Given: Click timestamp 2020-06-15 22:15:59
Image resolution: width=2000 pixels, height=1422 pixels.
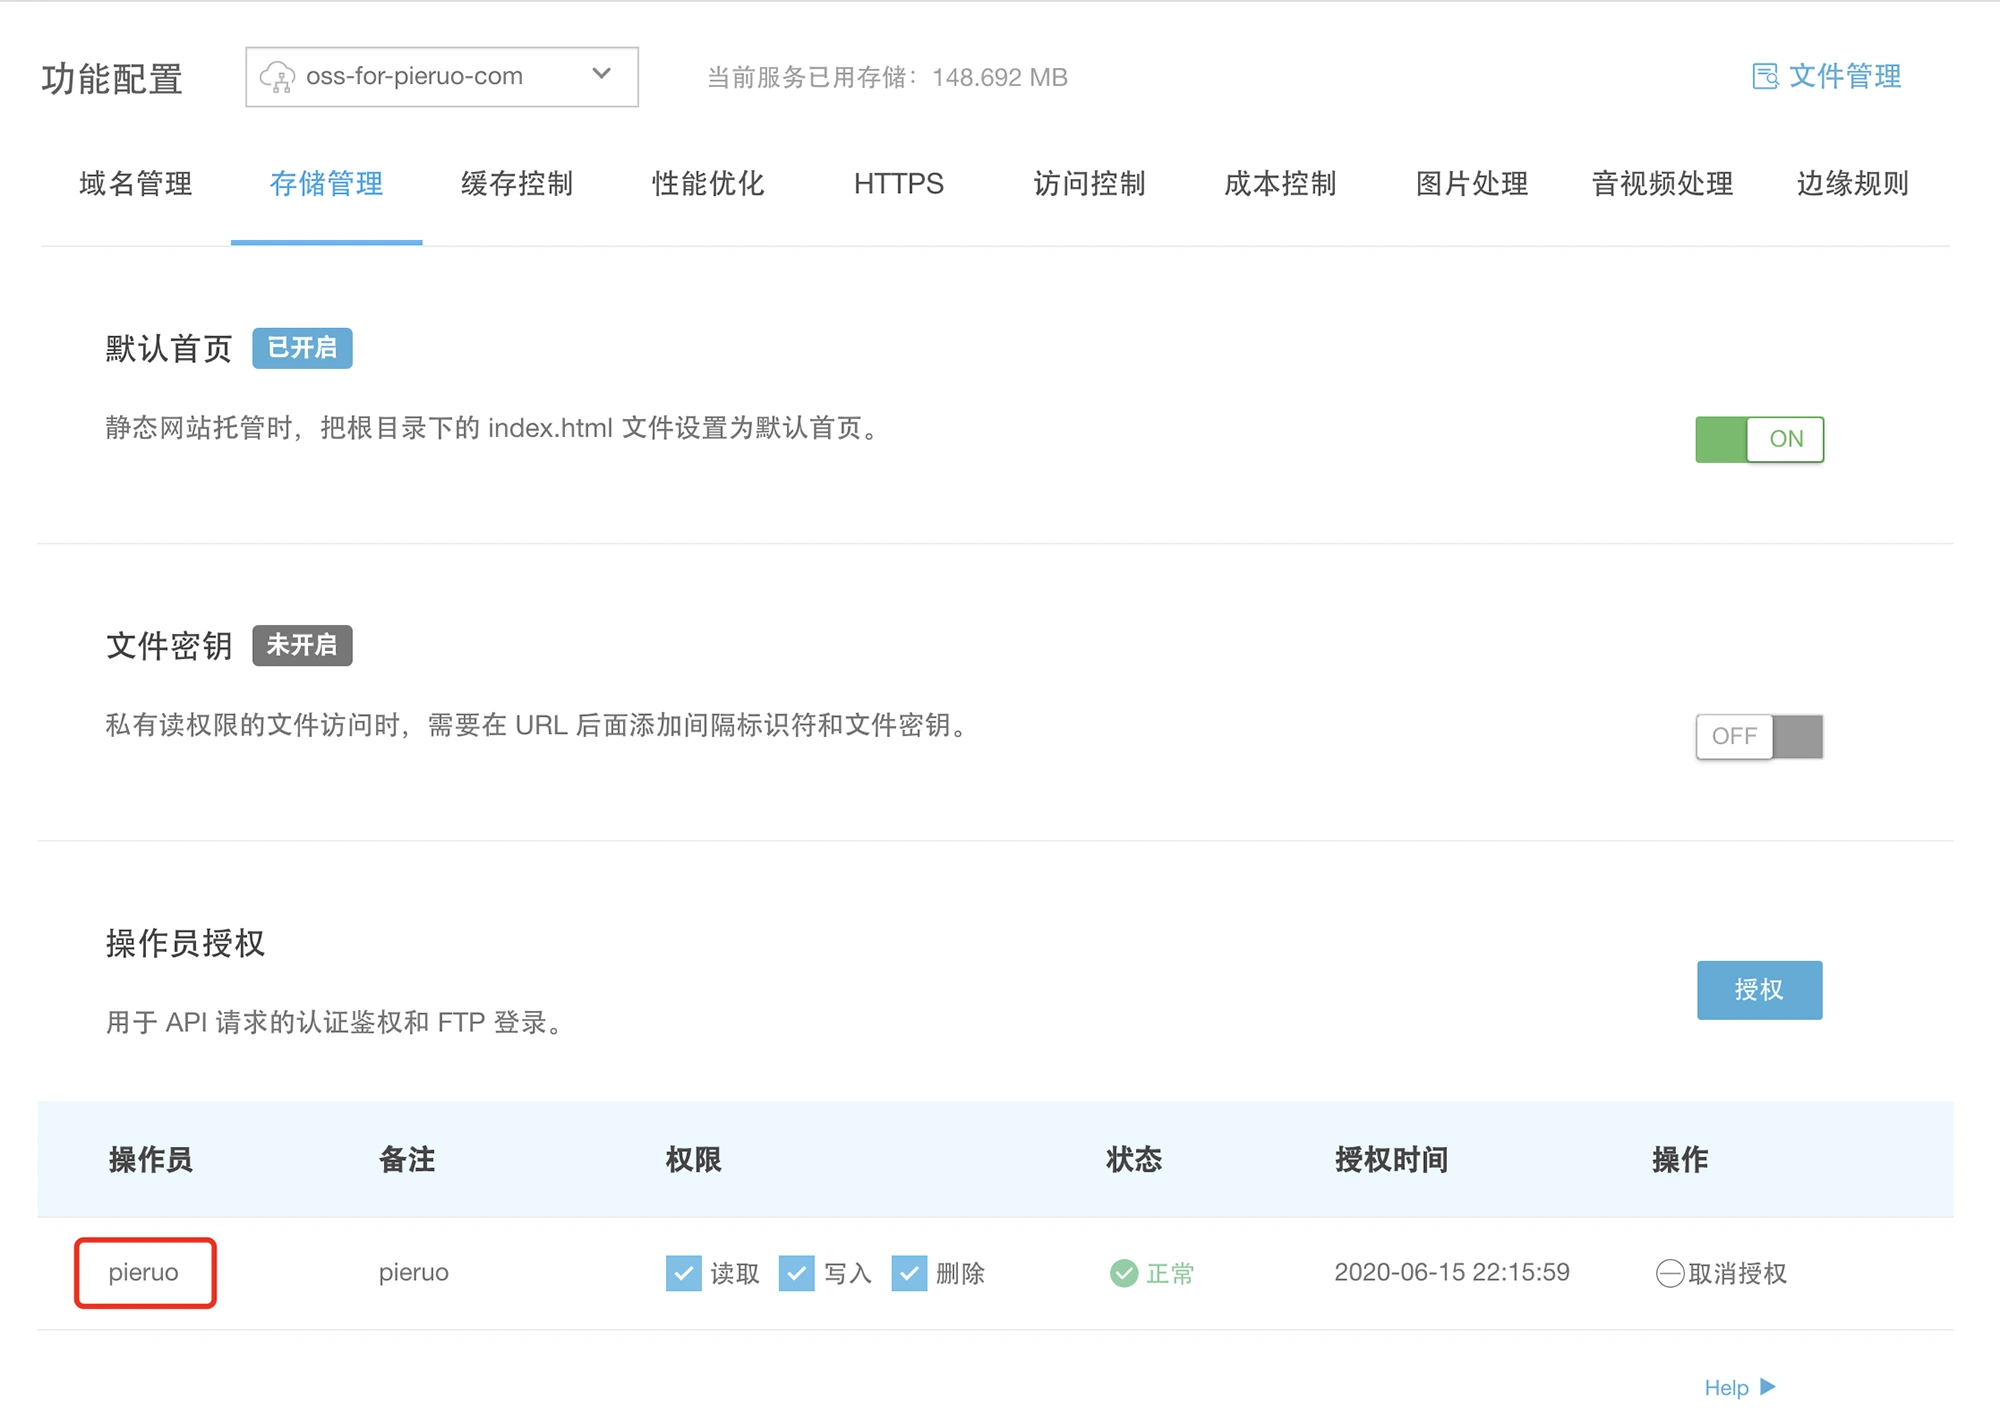Looking at the screenshot, I should 1452,1272.
